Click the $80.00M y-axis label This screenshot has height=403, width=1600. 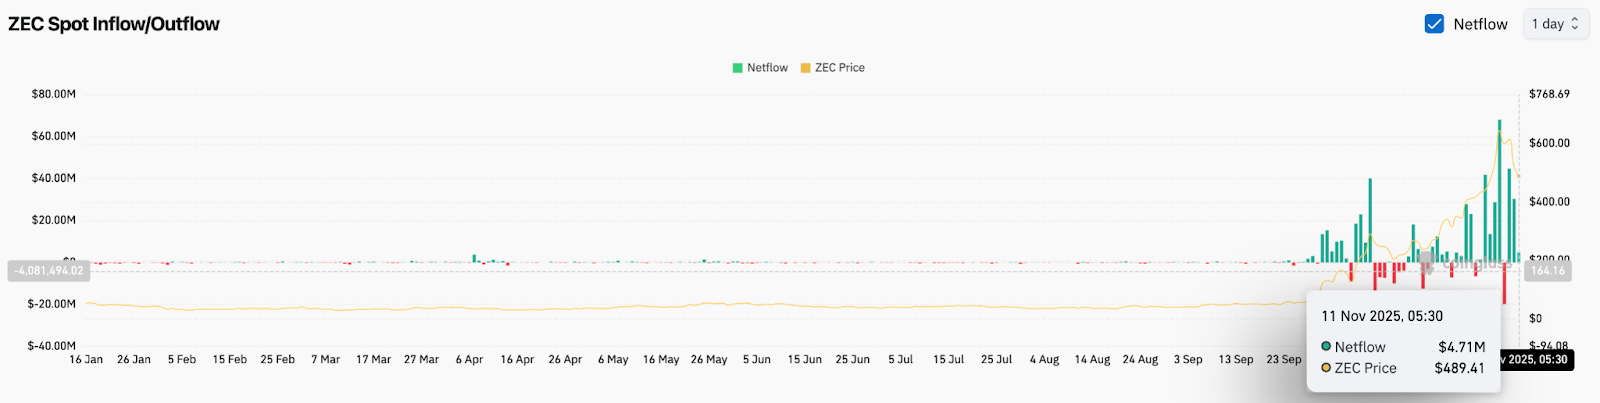(x=54, y=94)
